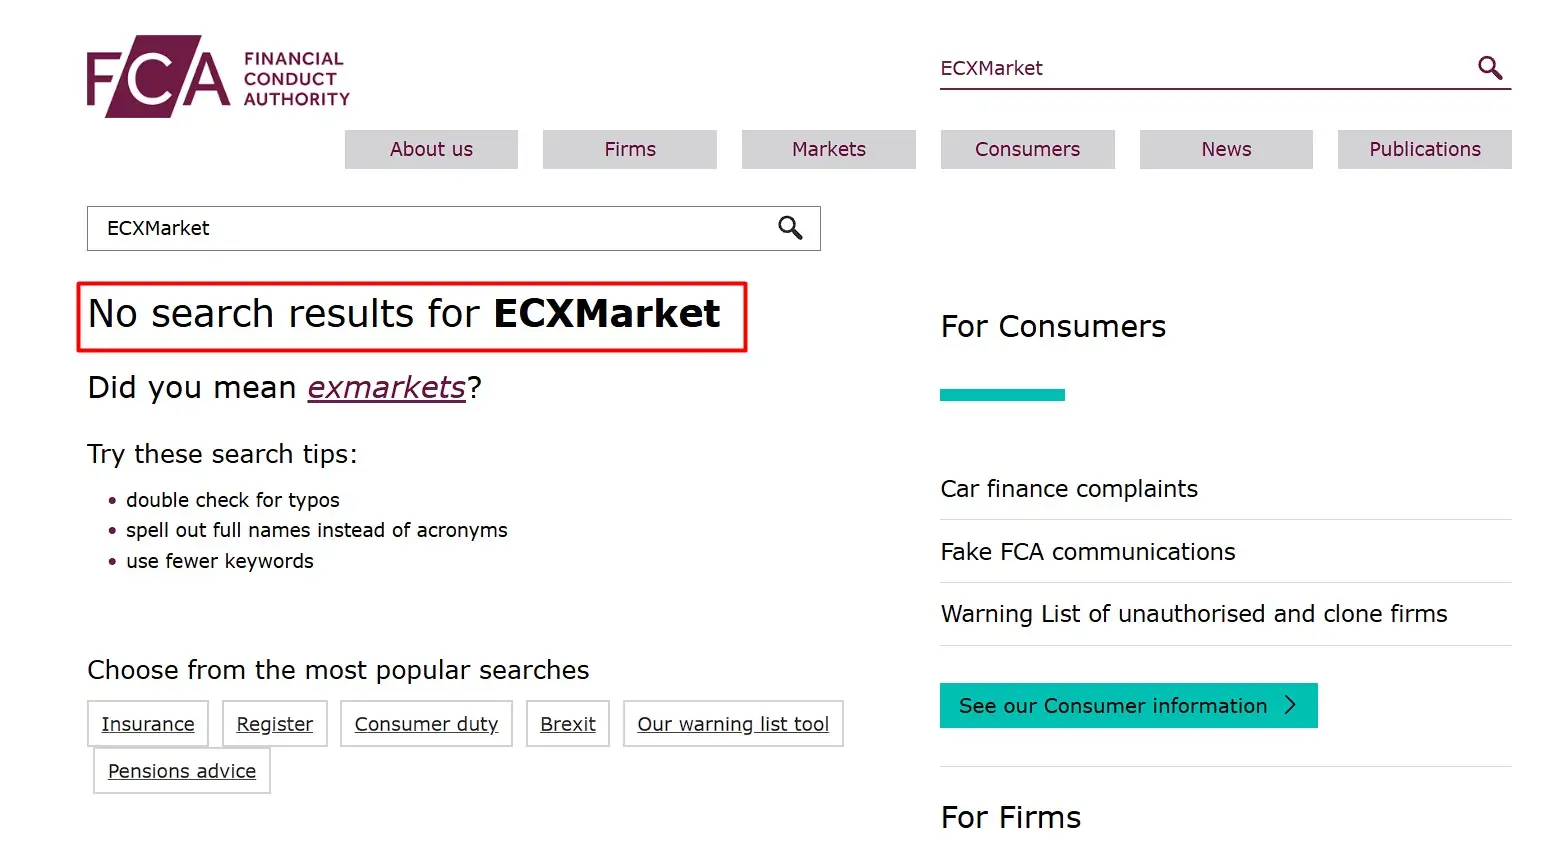Click the Brexit popular search
The width and height of the screenshot is (1566, 855).
coord(567,723)
